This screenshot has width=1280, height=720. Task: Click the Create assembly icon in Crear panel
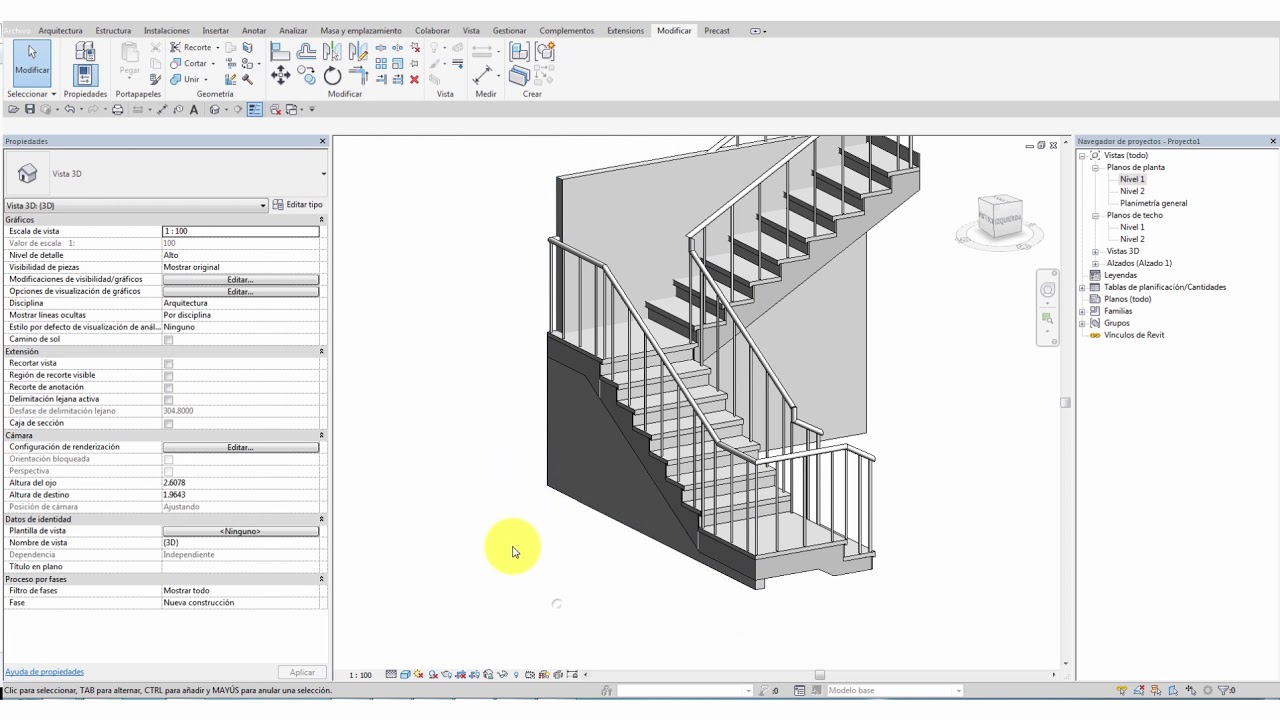click(x=519, y=51)
